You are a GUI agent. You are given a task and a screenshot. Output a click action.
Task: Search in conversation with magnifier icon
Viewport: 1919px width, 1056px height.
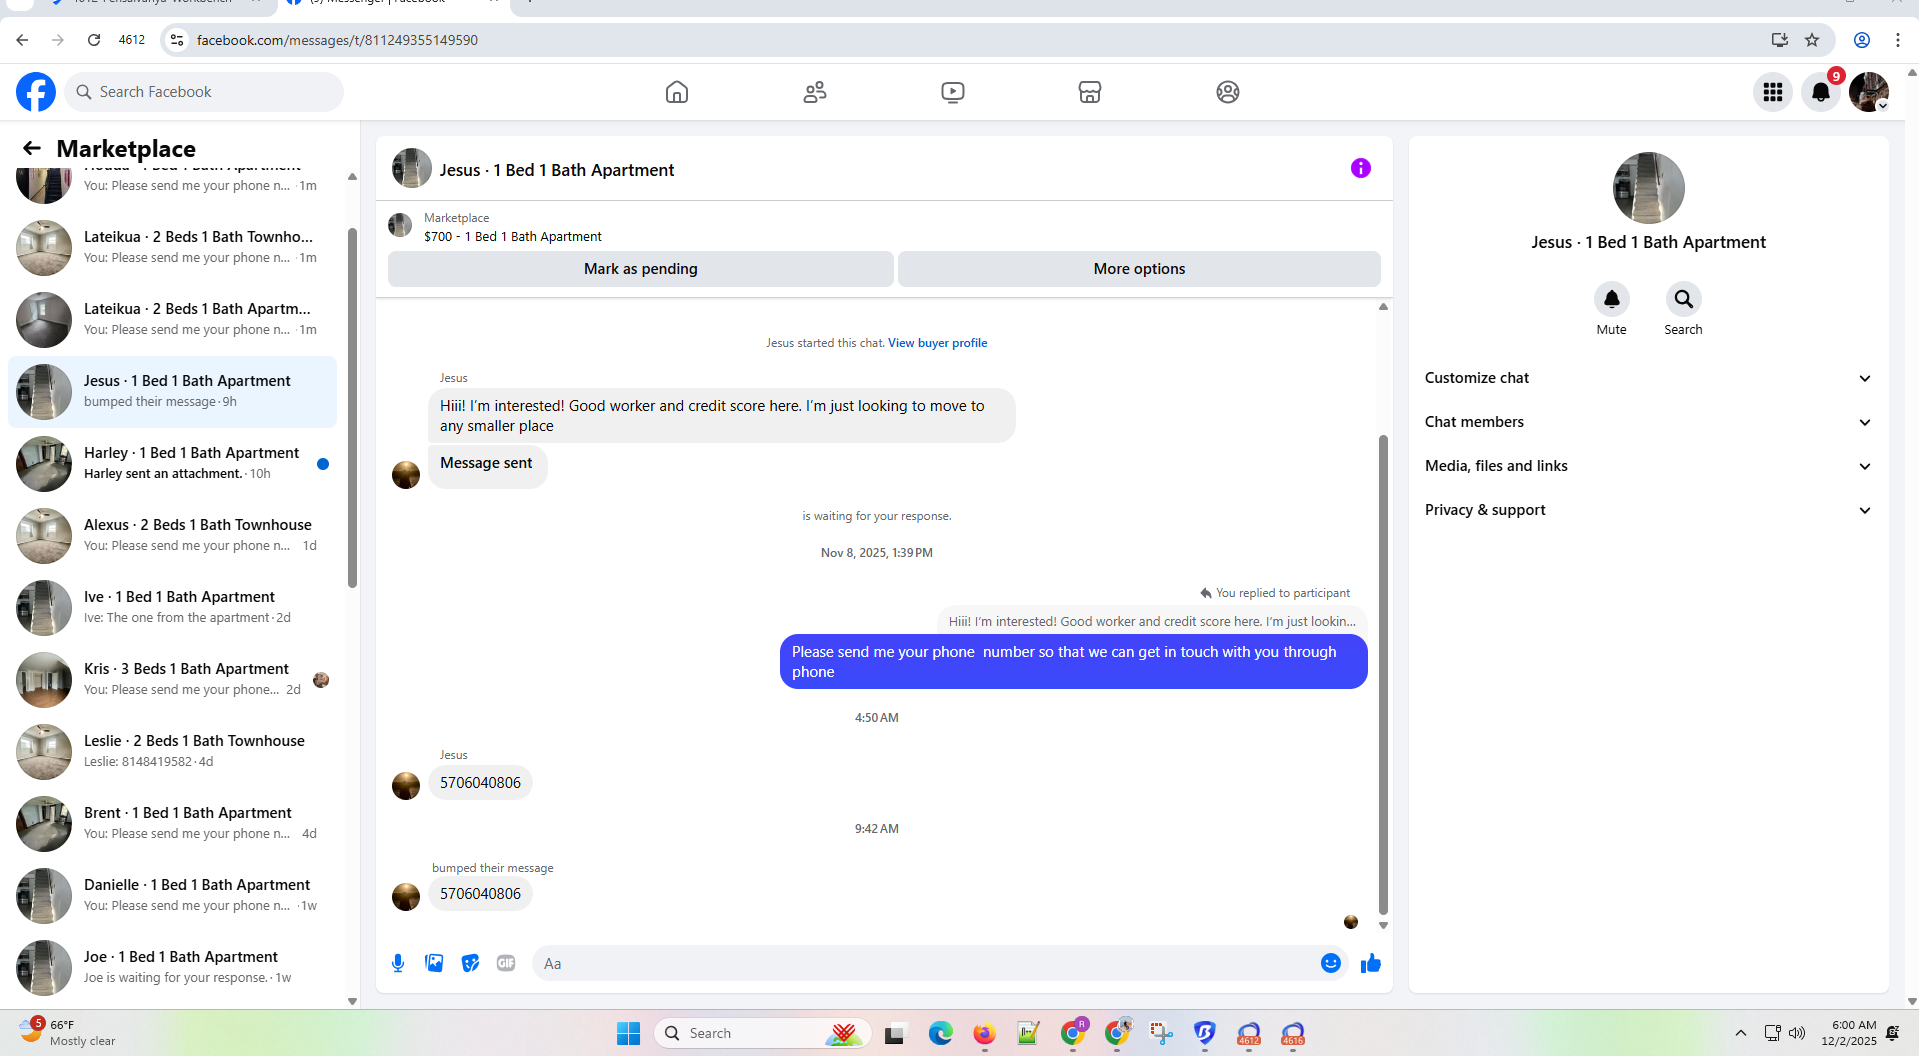coord(1684,299)
